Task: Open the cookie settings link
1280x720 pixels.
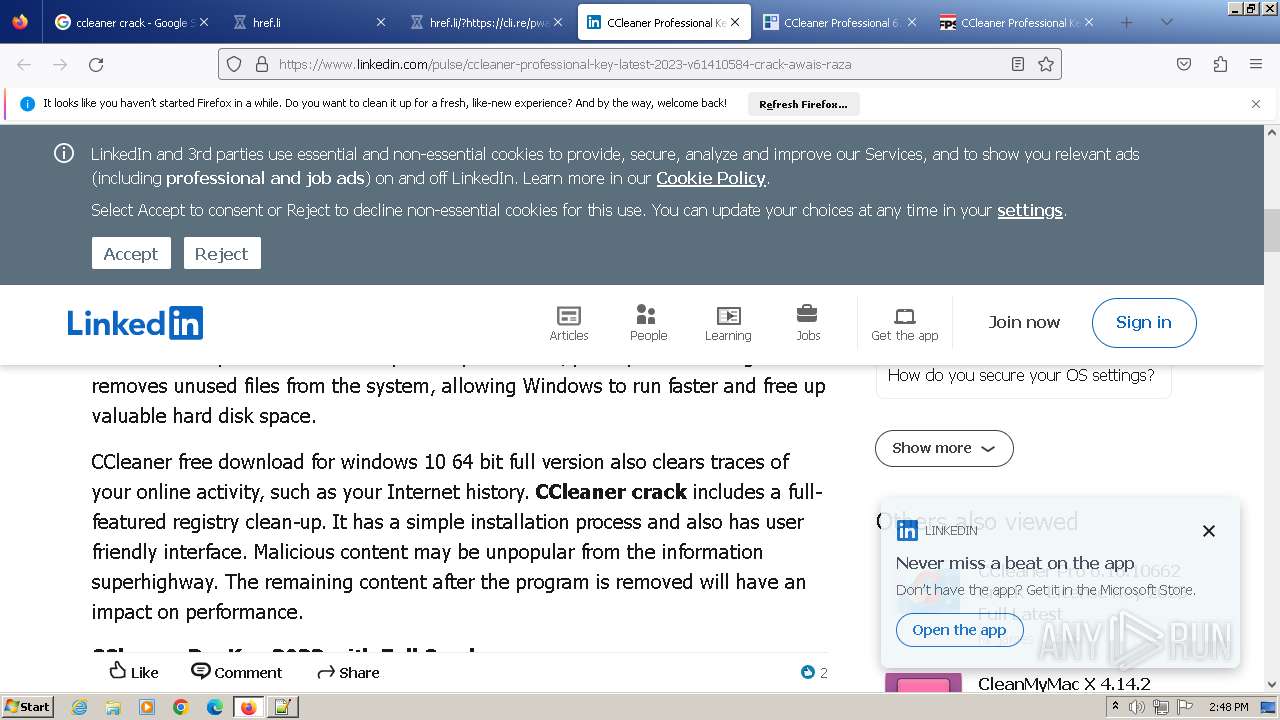Action: tap(1030, 210)
